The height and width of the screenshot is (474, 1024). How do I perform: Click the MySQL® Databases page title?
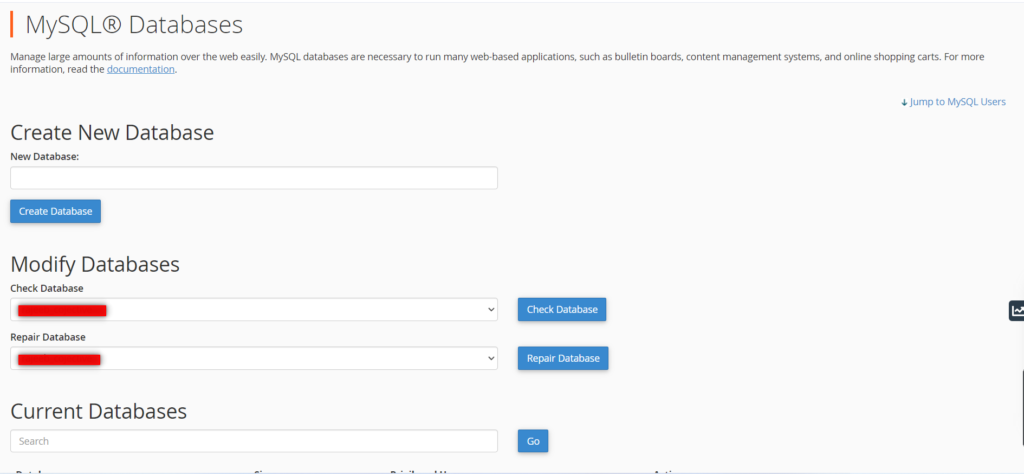click(x=134, y=25)
